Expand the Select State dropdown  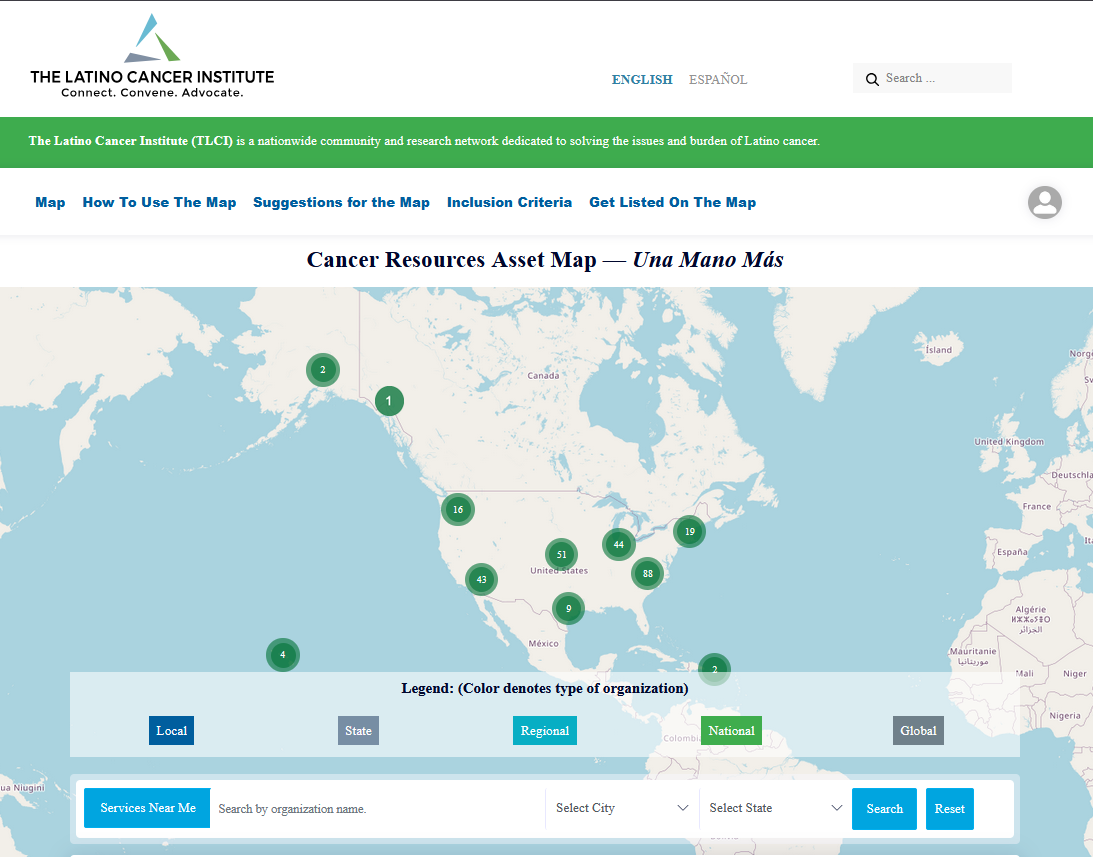coord(775,807)
